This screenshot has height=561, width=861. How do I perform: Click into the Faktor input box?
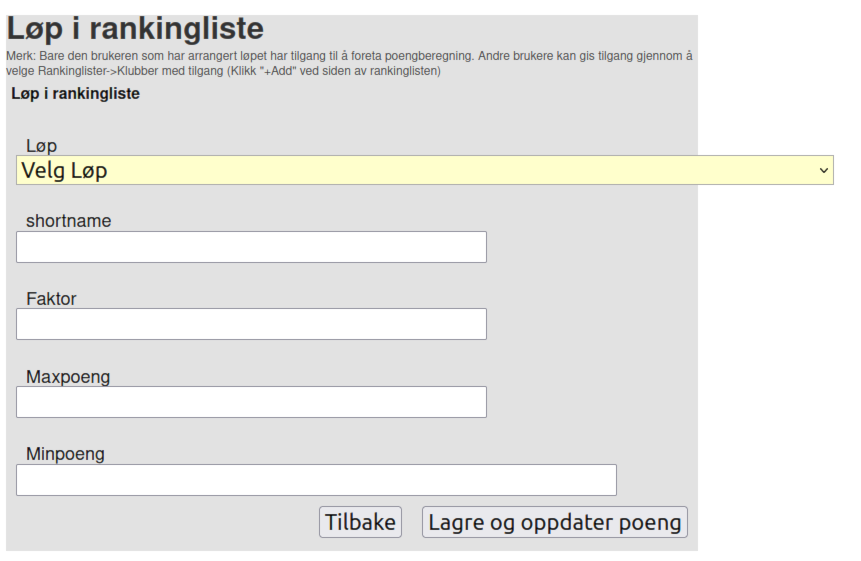251,324
